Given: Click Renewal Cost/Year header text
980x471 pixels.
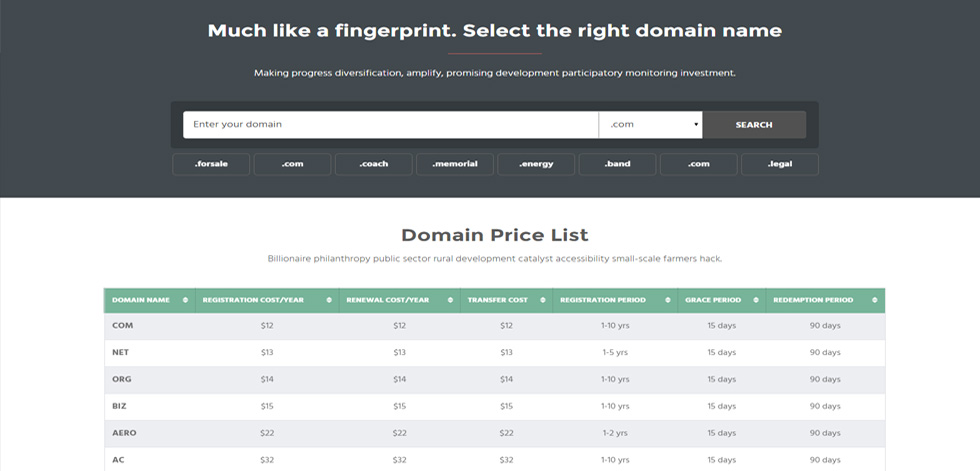Looking at the screenshot, I should 388,300.
